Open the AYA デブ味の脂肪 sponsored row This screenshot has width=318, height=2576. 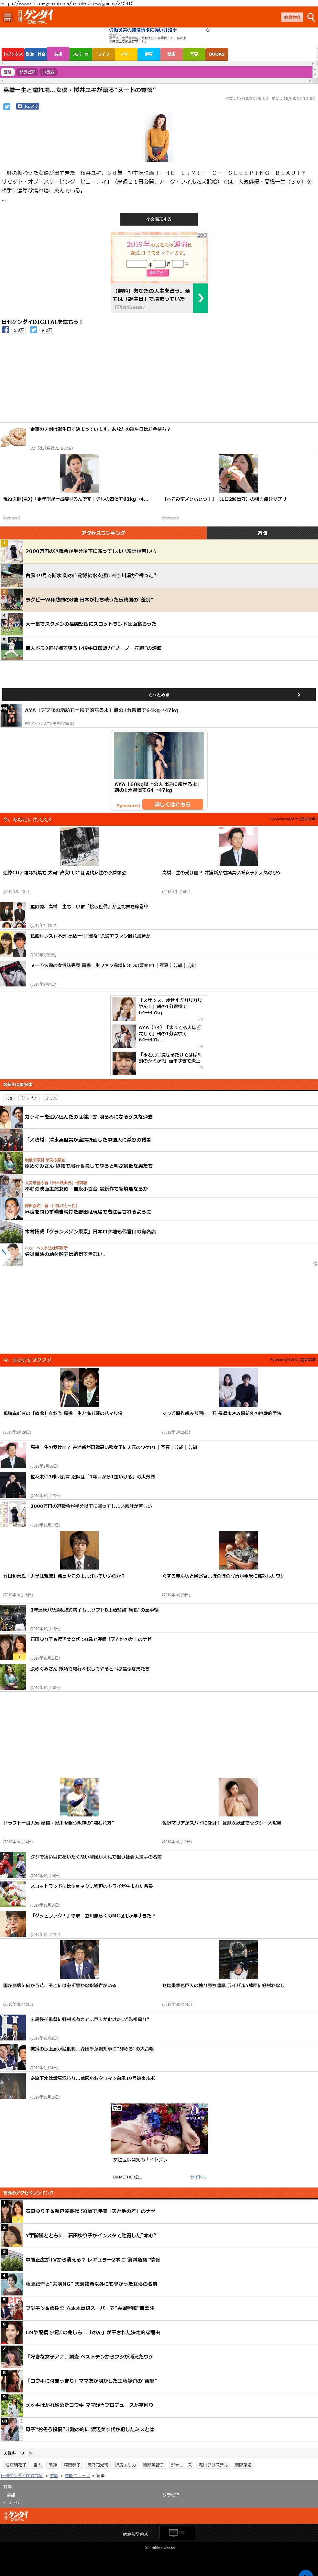(159, 715)
